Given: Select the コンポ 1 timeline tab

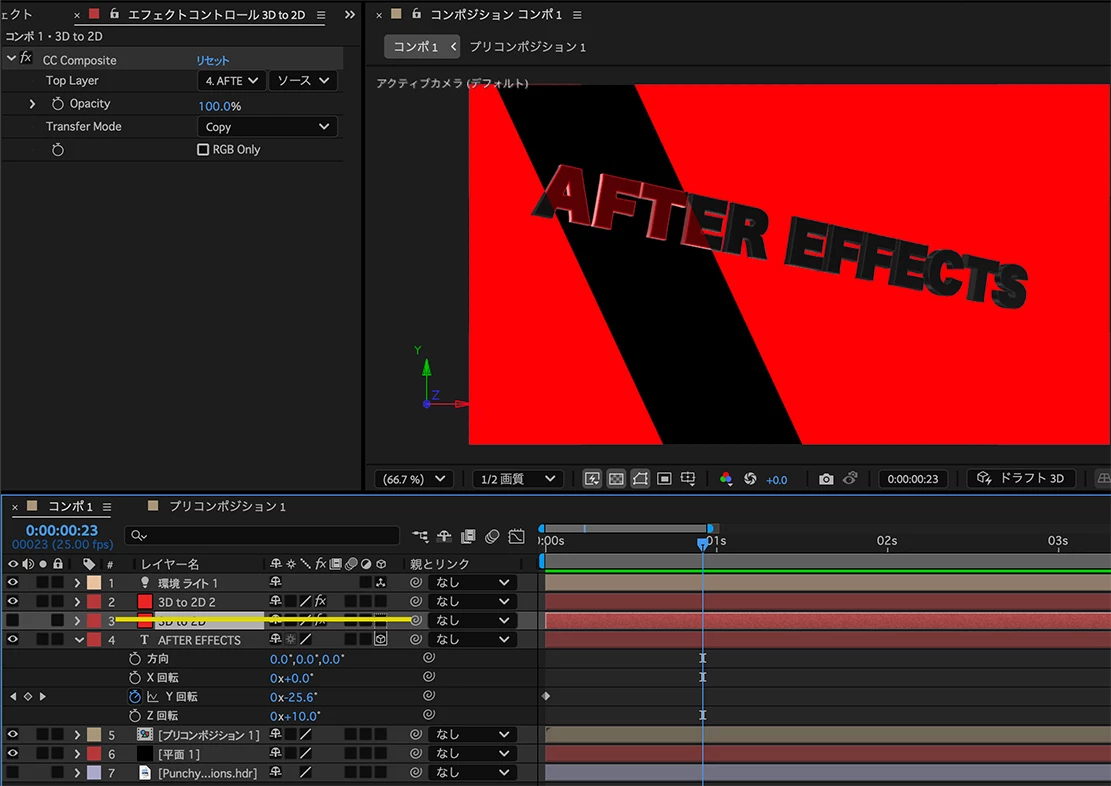Looking at the screenshot, I should pyautogui.click(x=70, y=506).
